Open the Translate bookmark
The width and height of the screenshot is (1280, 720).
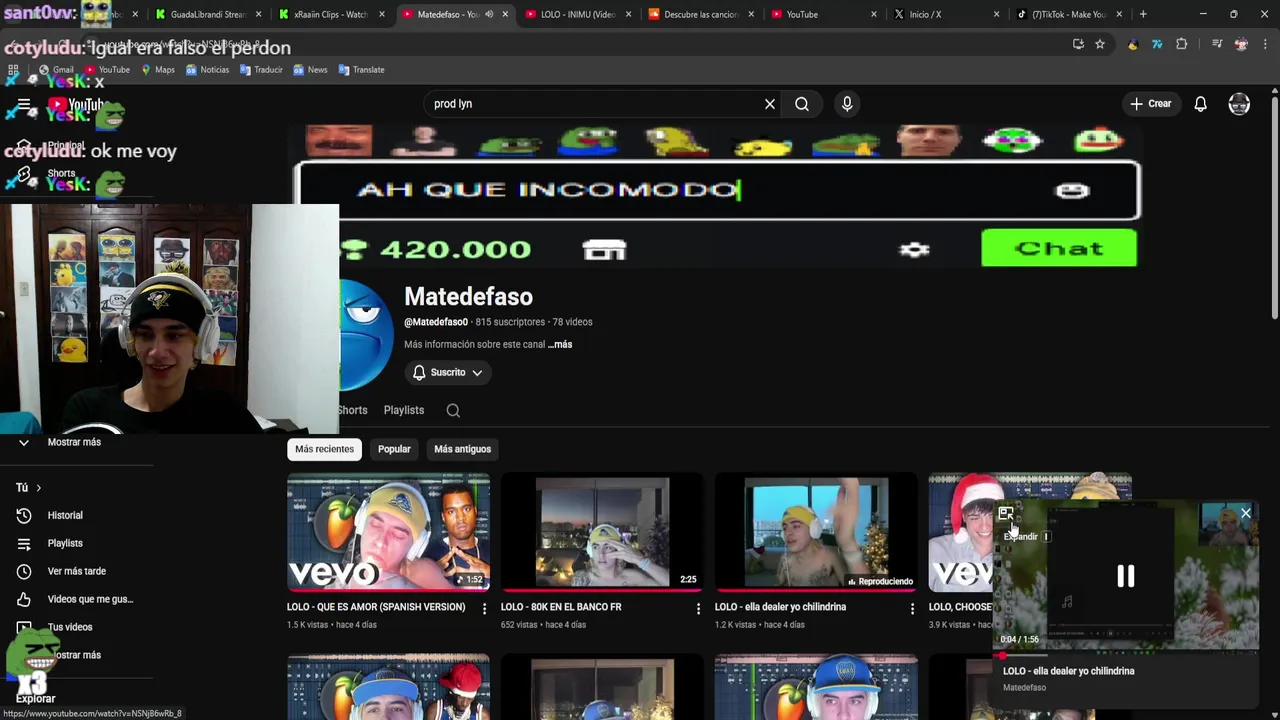click(361, 70)
